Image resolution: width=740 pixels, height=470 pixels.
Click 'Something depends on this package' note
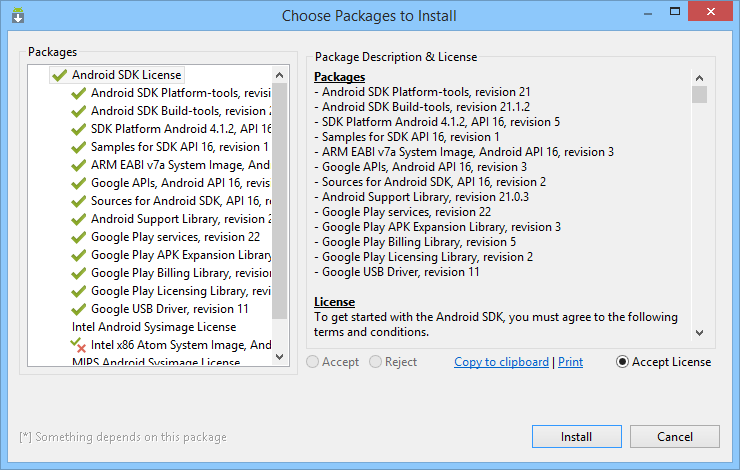coord(123,437)
